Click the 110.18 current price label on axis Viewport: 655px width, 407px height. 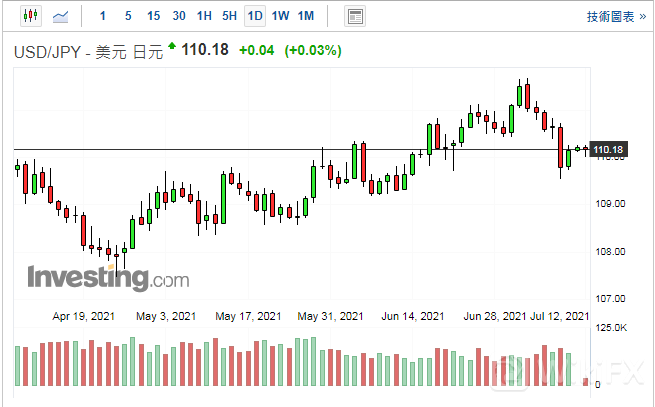pyautogui.click(x=608, y=150)
